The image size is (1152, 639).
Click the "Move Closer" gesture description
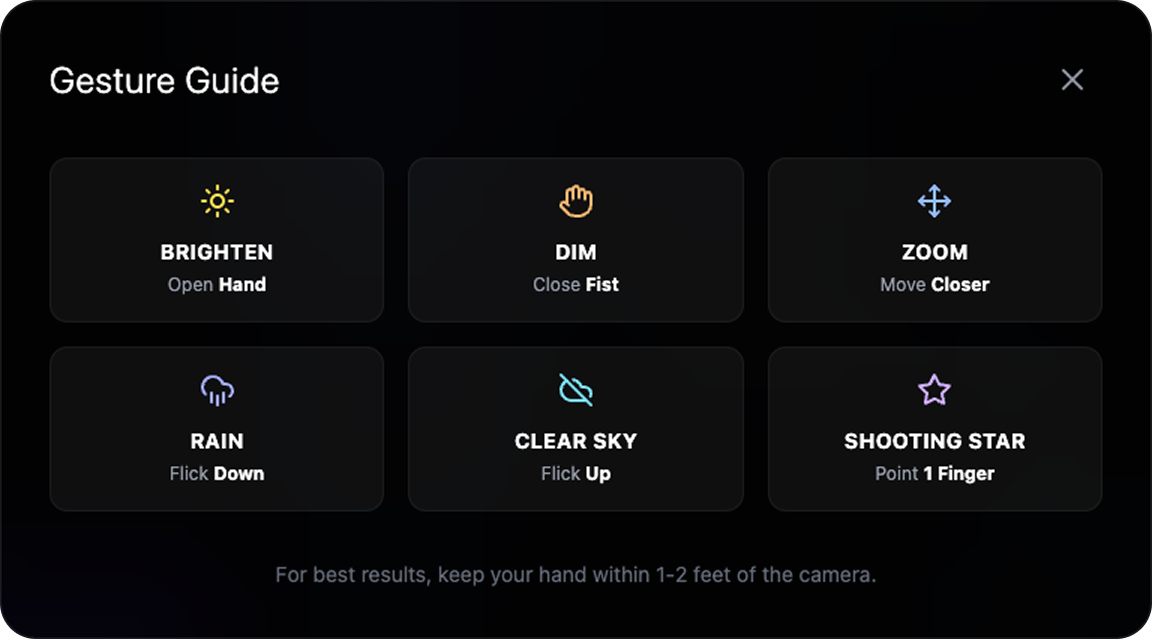point(934,285)
